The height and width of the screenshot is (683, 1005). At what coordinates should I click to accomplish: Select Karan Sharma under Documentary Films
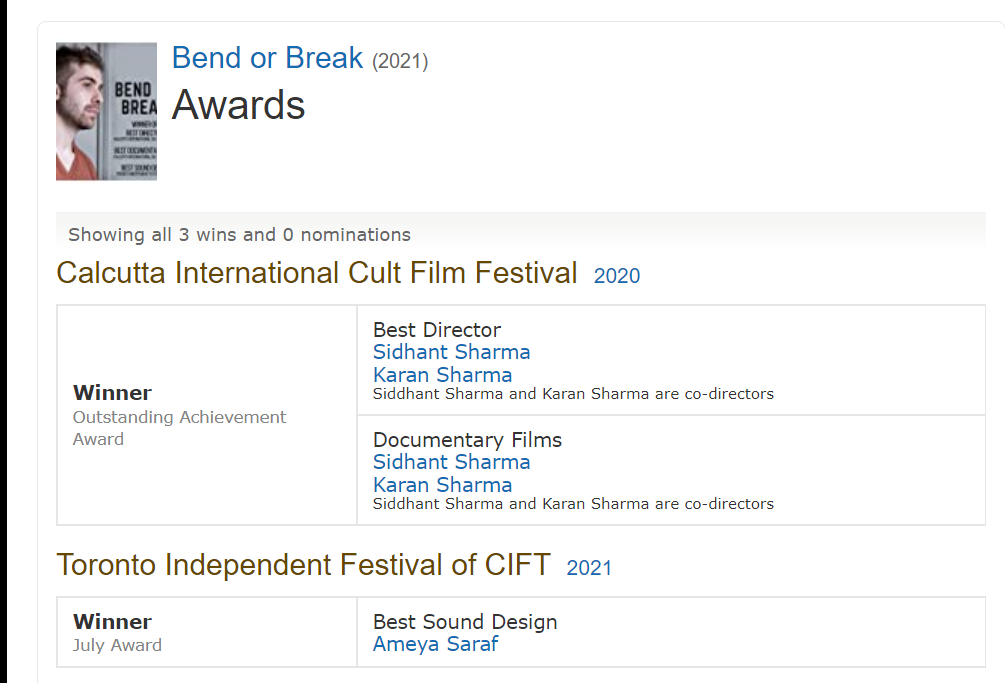pyautogui.click(x=442, y=485)
